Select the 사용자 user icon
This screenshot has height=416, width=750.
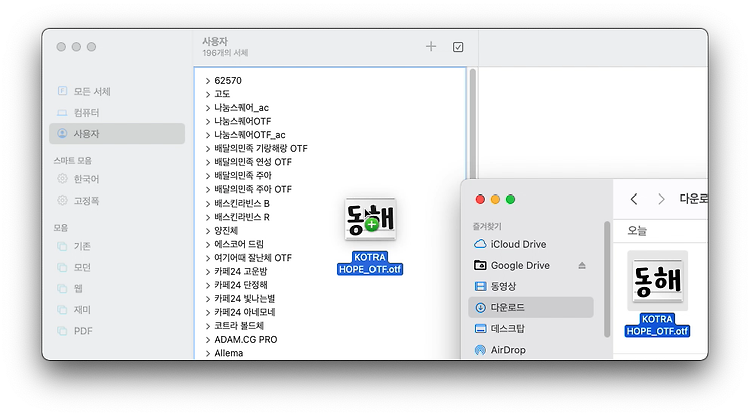pos(62,133)
